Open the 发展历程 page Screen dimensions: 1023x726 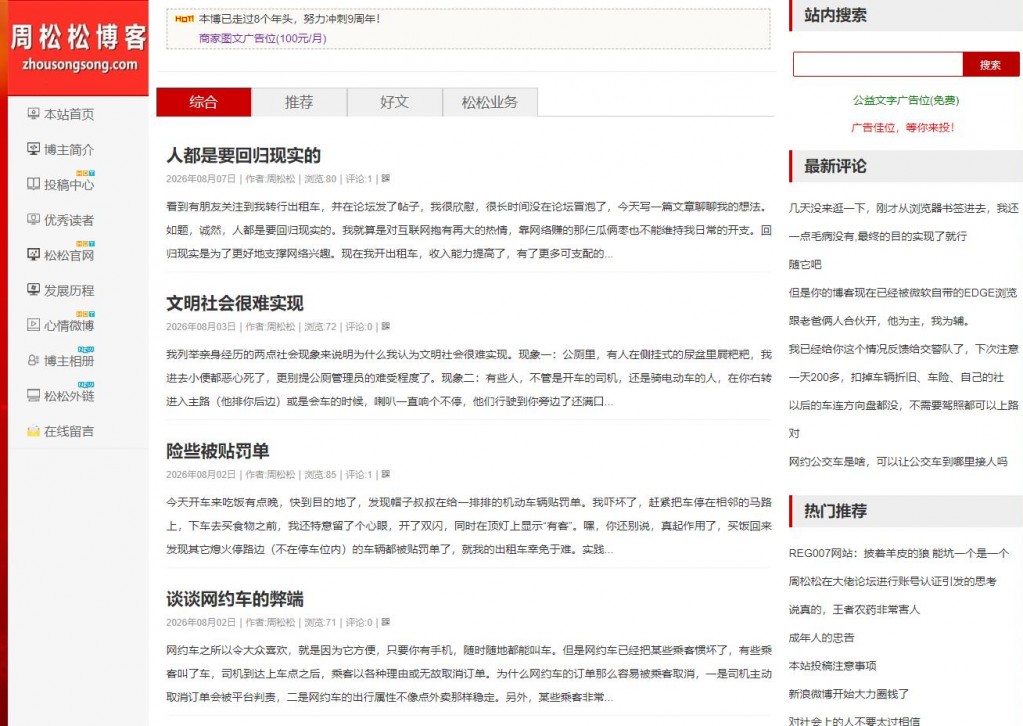pyautogui.click(x=69, y=290)
